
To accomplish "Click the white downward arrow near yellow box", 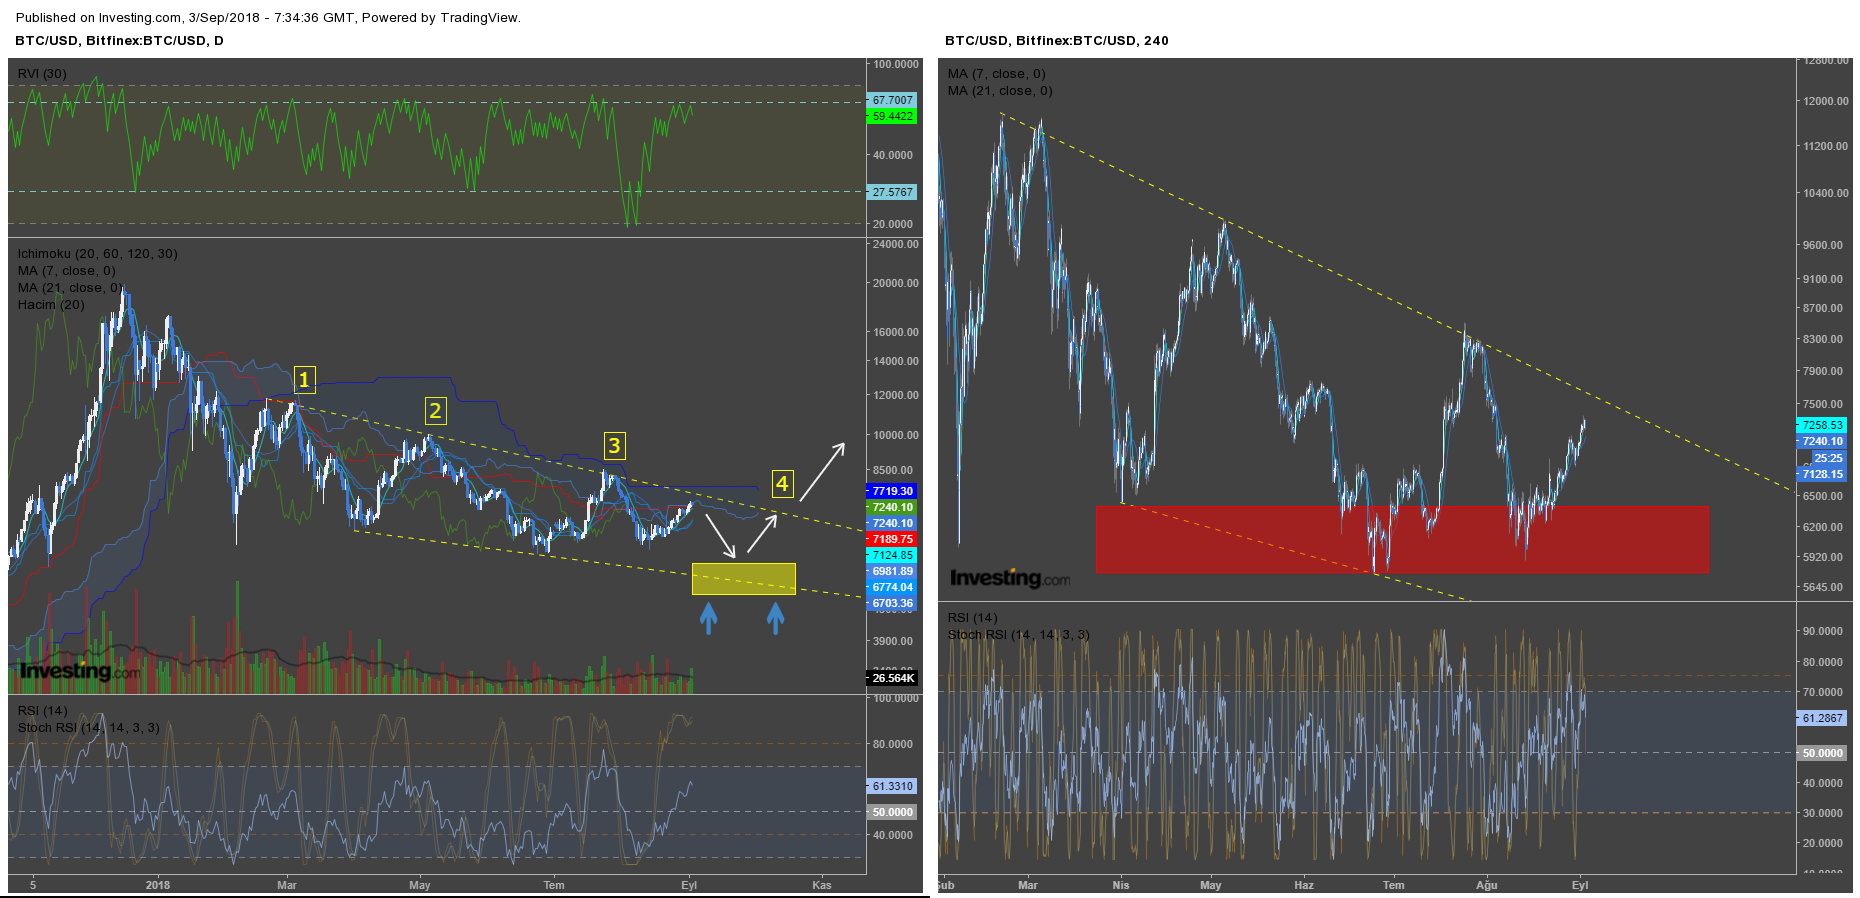I will pos(721,536).
